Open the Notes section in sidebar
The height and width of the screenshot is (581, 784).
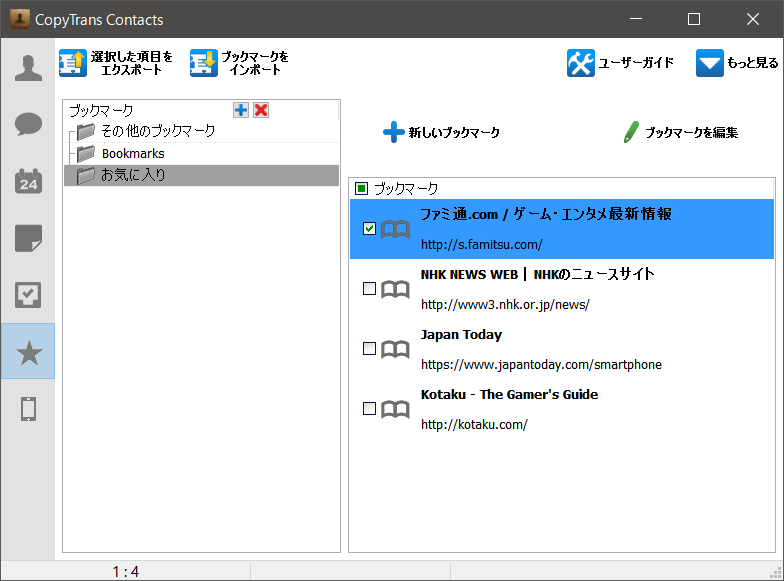point(28,238)
